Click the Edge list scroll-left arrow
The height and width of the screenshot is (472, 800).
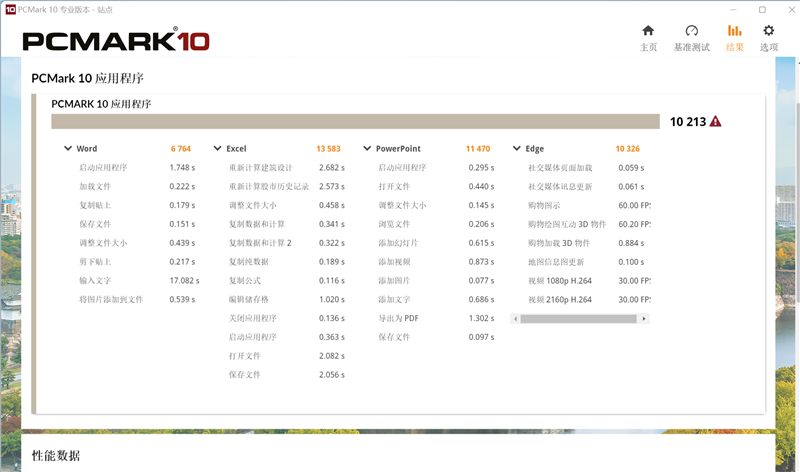pos(515,319)
